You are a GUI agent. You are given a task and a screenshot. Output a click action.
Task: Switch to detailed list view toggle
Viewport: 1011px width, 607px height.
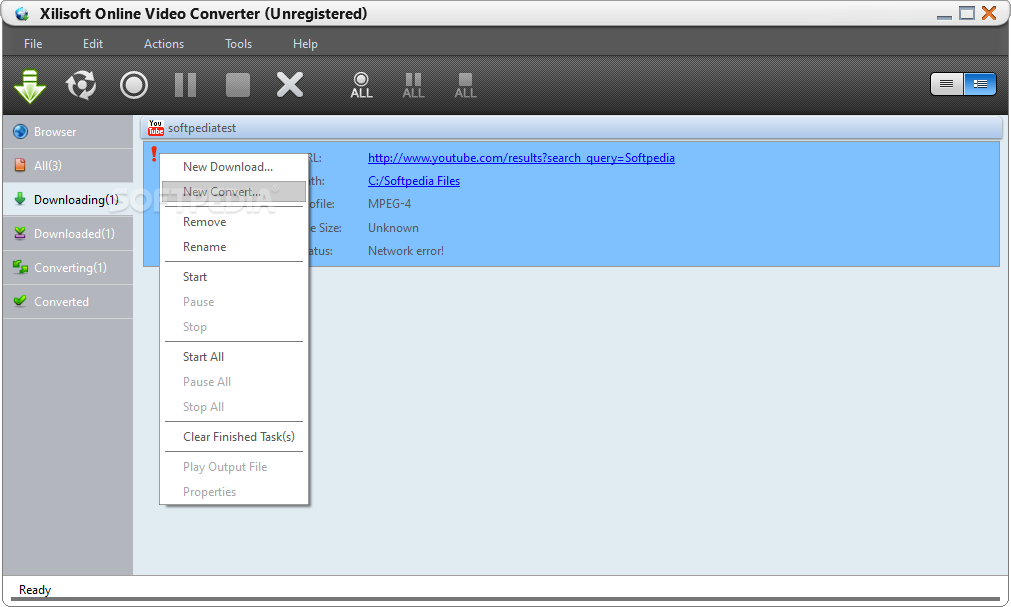[x=980, y=84]
